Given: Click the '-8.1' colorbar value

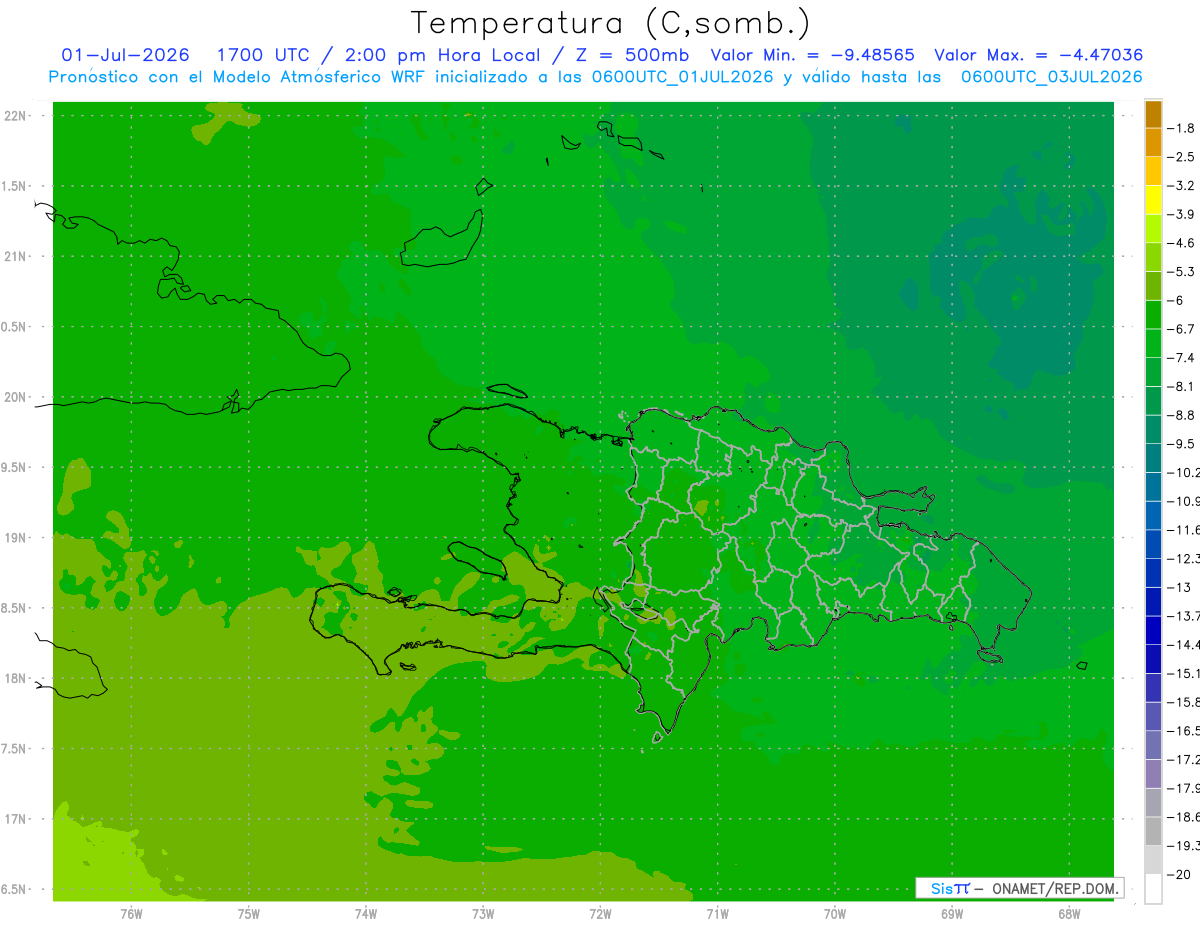Looking at the screenshot, I should tap(1181, 386).
